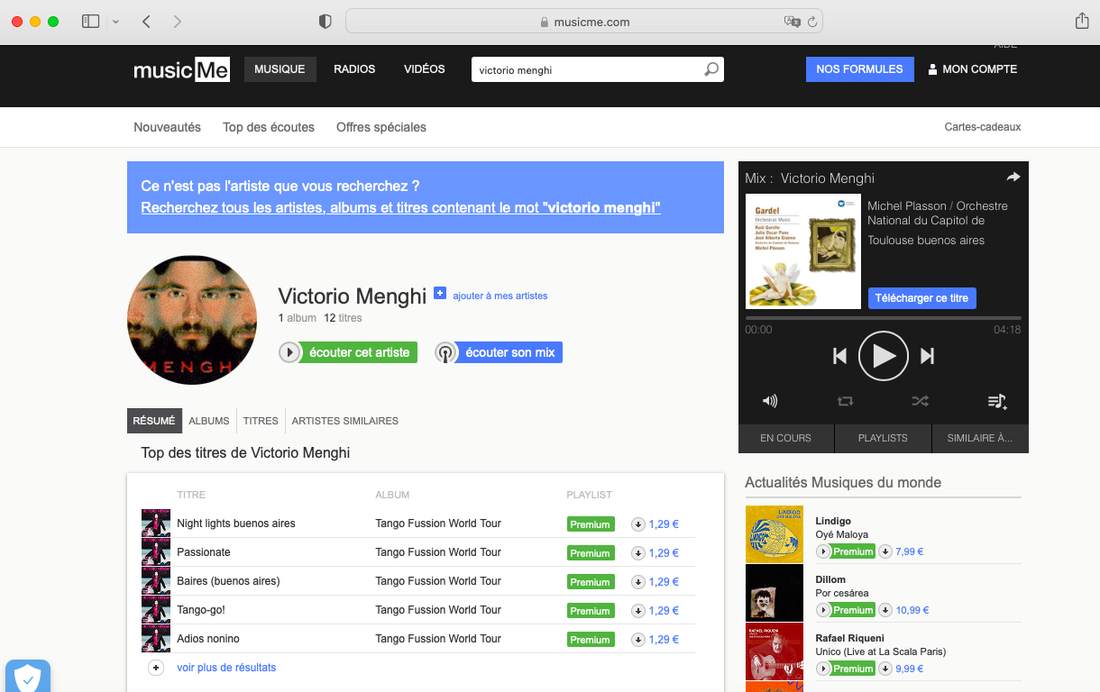The width and height of the screenshot is (1100, 692).
Task: Select the RÉSUMÉ tab
Action: tap(154, 421)
